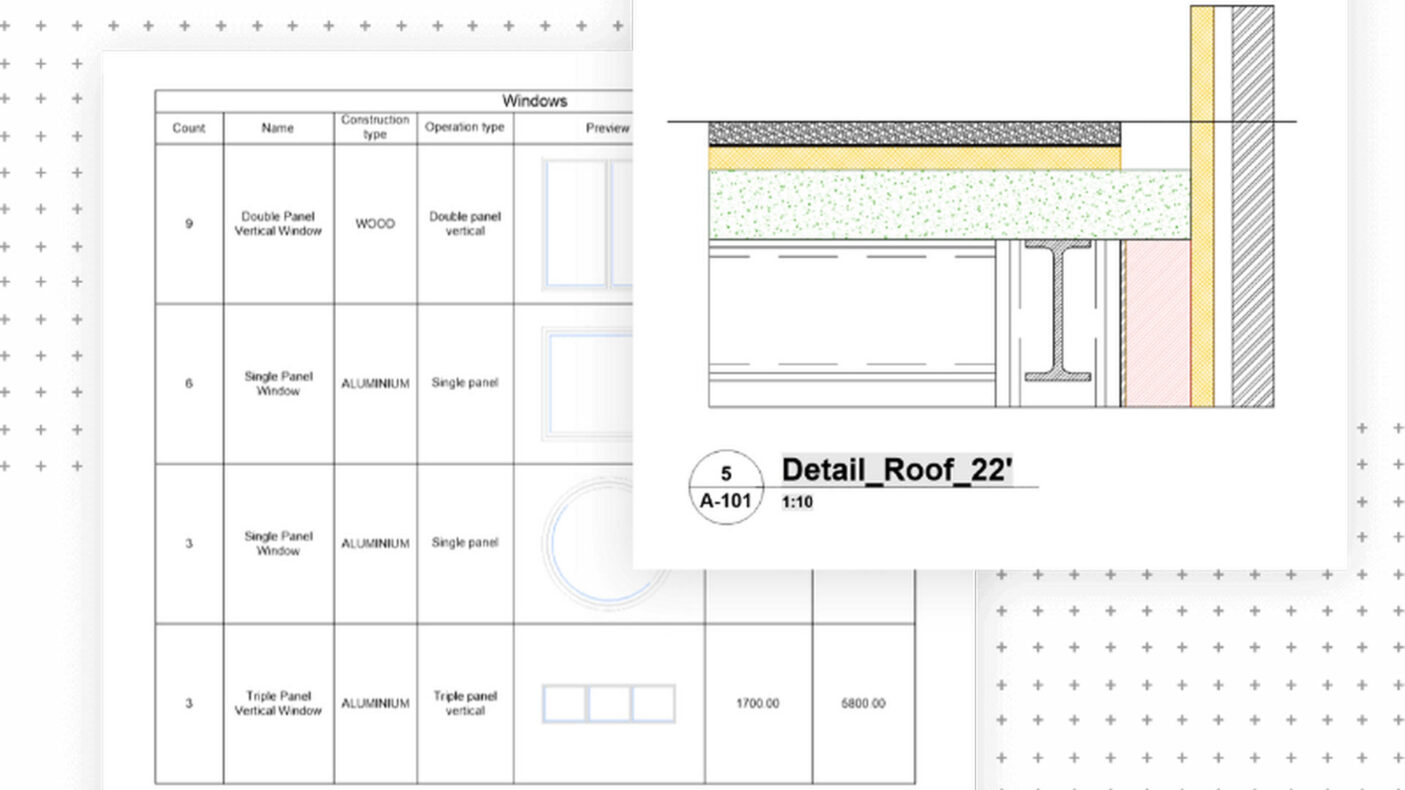
Task: Select the Operation type column header
Action: (465, 128)
